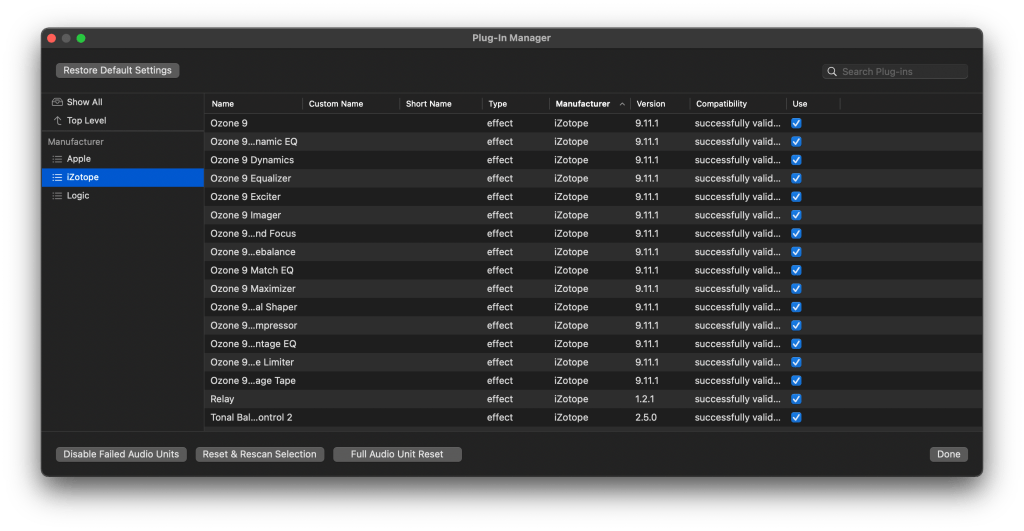This screenshot has width=1024, height=531.
Task: Click the Top Level arrow icon
Action: [x=57, y=120]
